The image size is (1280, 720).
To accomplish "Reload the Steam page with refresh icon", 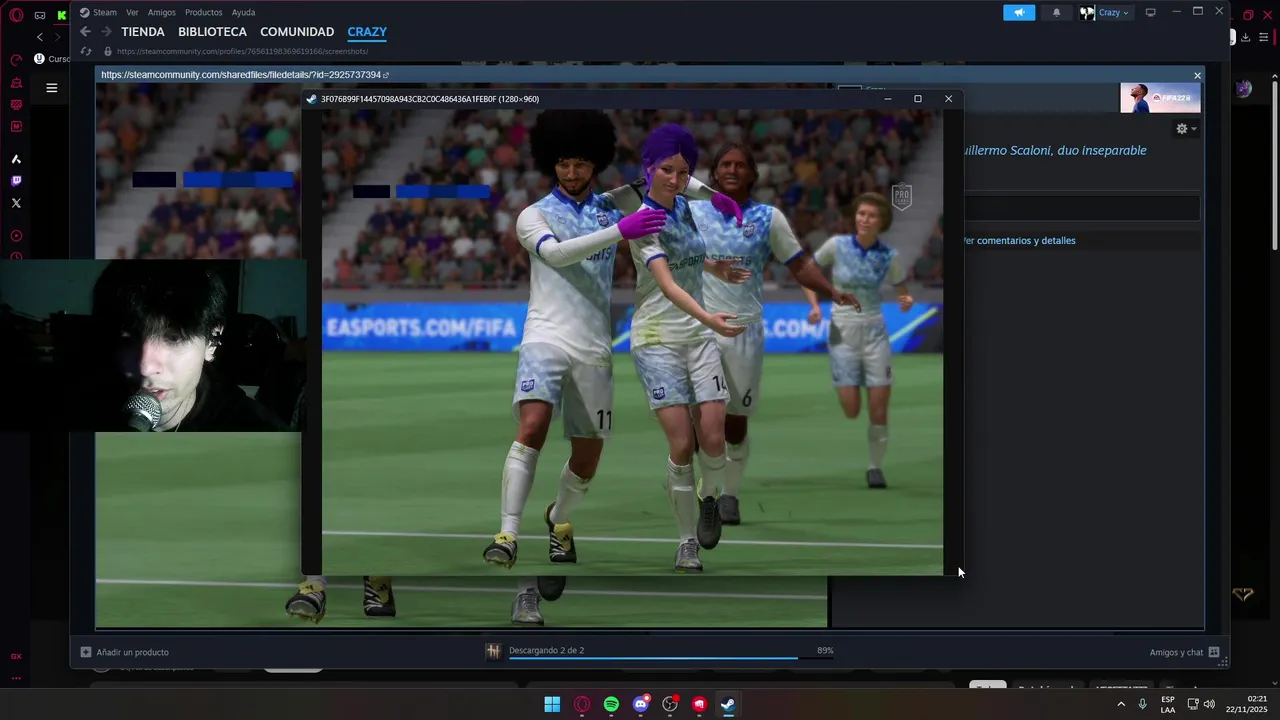I will (86, 51).
